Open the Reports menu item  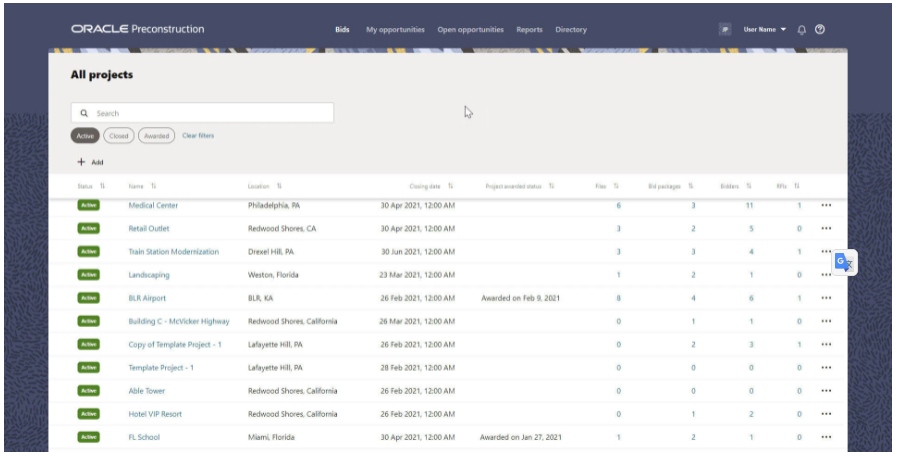[x=529, y=30]
